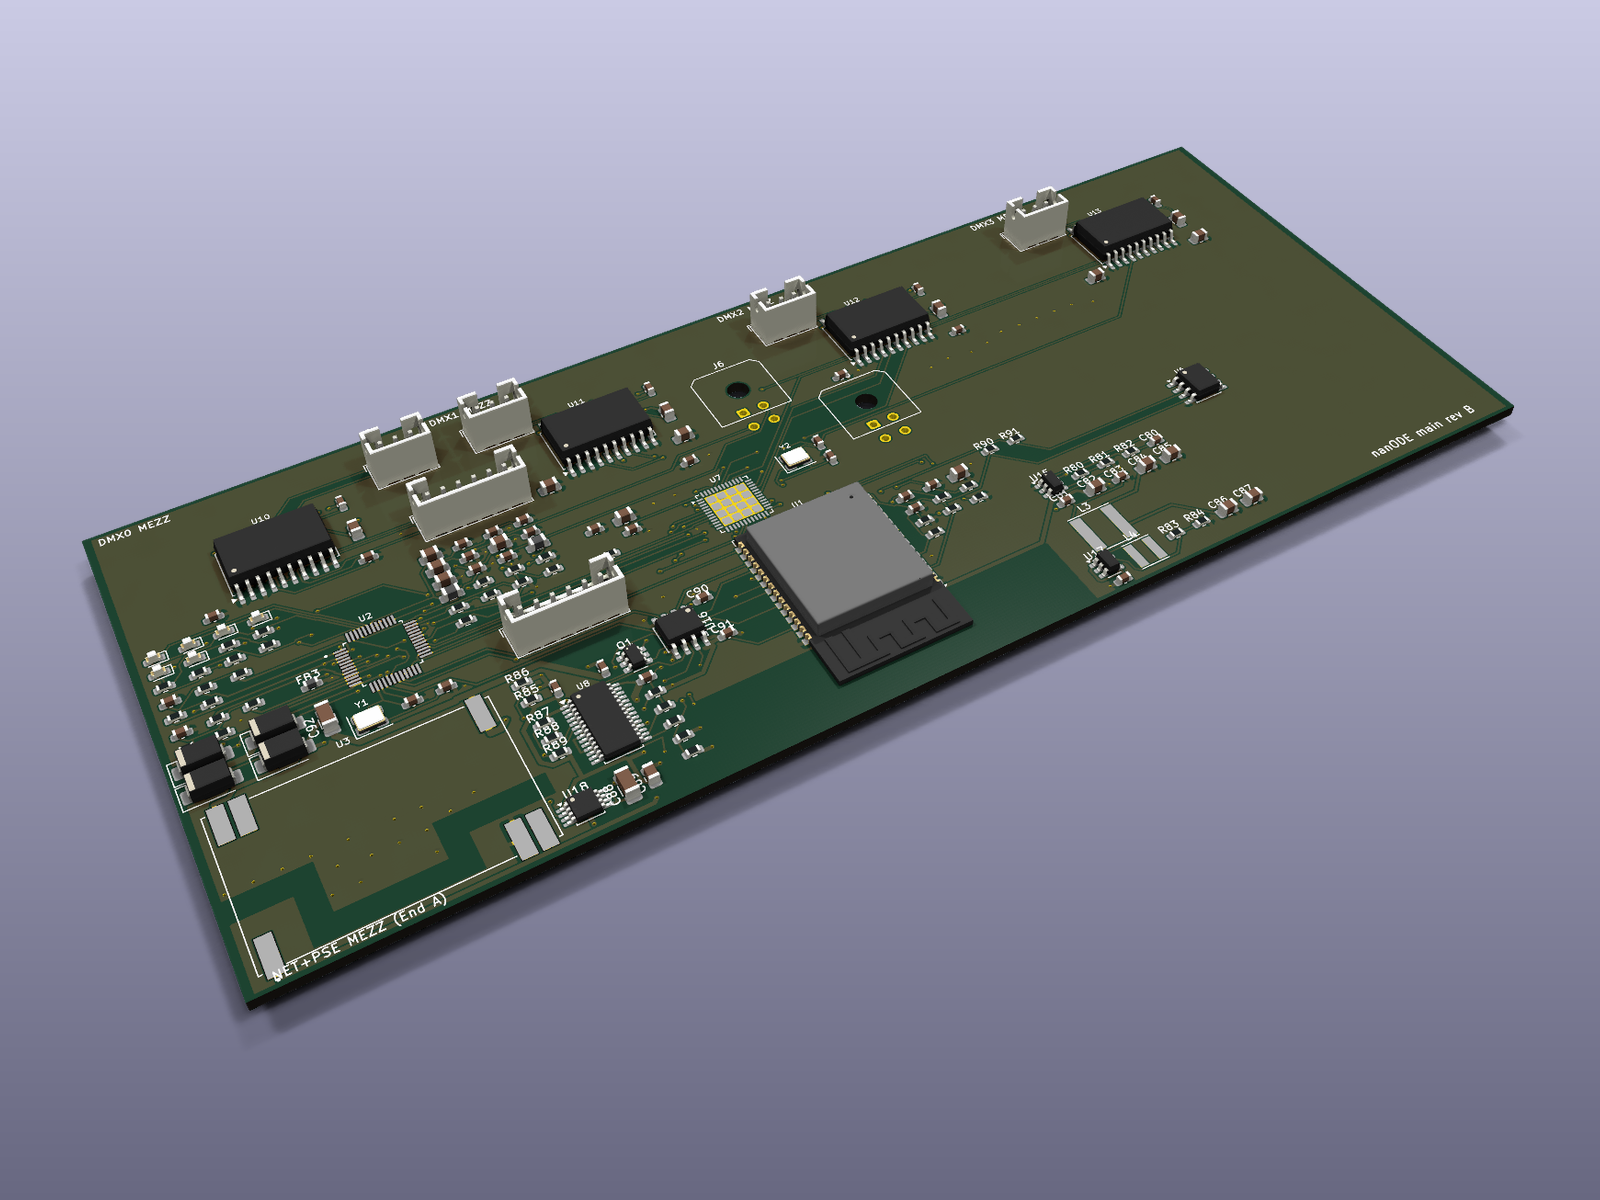Select the U2 QFP microcontroller chip
Image resolution: width=1600 pixels, height=1200 pixels.
click(x=382, y=655)
